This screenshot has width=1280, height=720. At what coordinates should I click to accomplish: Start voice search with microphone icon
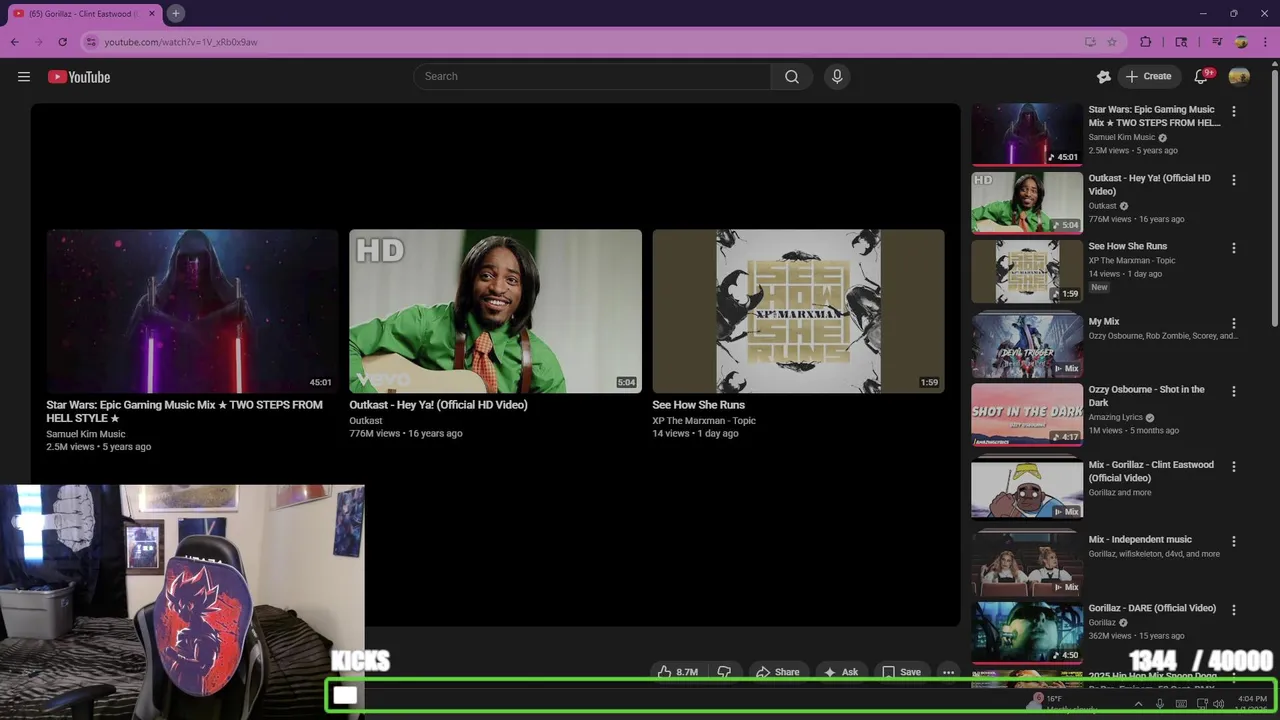(837, 77)
